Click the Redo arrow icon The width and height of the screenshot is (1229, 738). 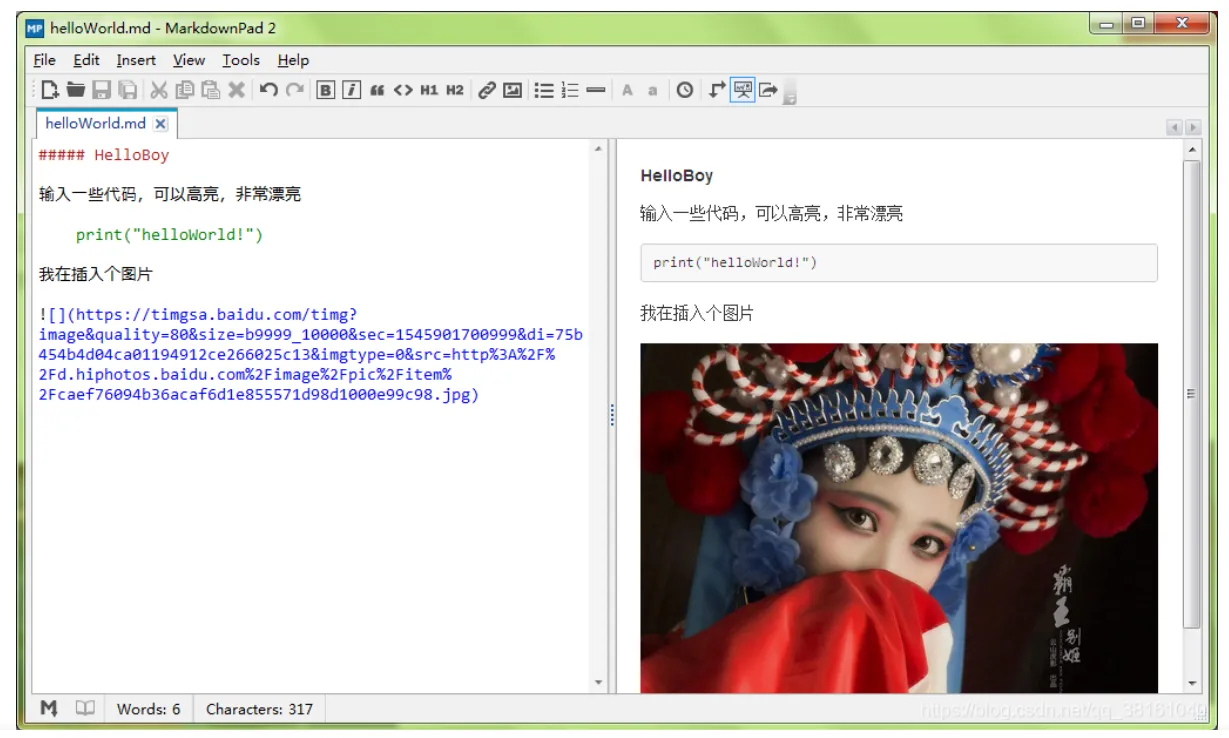pyautogui.click(x=294, y=90)
